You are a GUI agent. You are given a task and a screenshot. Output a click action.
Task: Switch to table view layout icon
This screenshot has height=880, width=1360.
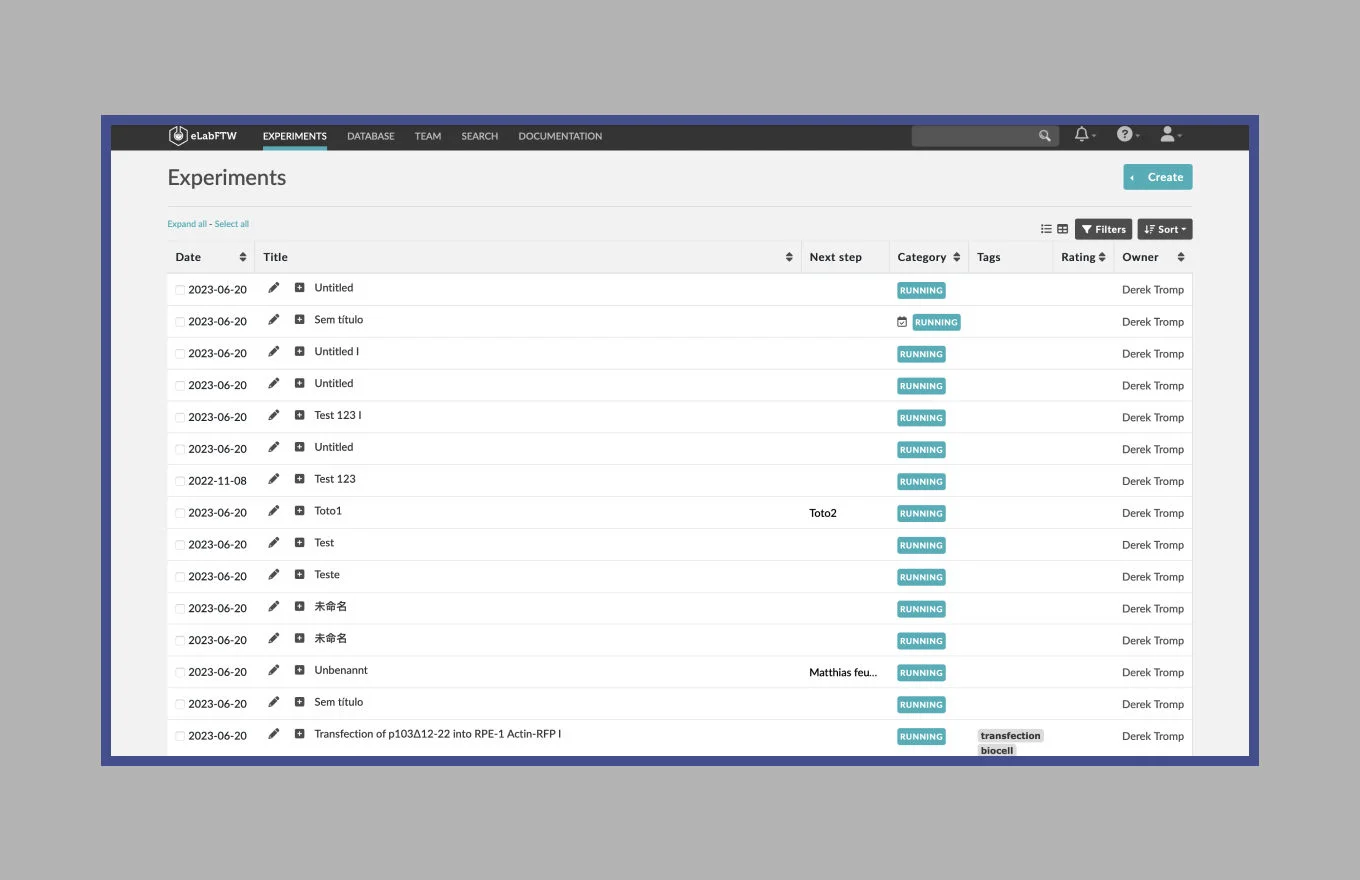(x=1063, y=229)
